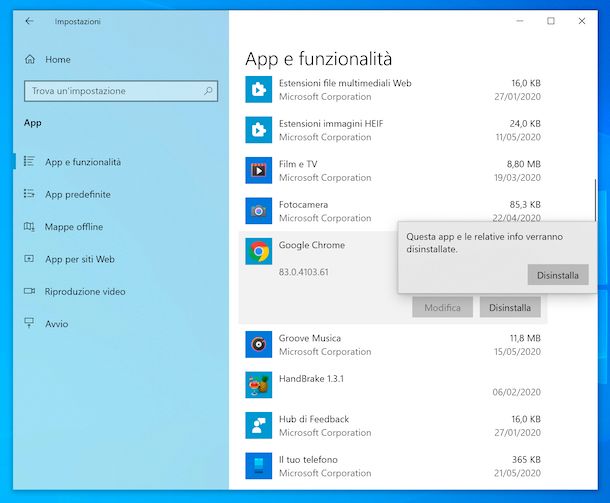Open App e funzionalità section
This screenshot has height=503, width=610.
pos(83,162)
